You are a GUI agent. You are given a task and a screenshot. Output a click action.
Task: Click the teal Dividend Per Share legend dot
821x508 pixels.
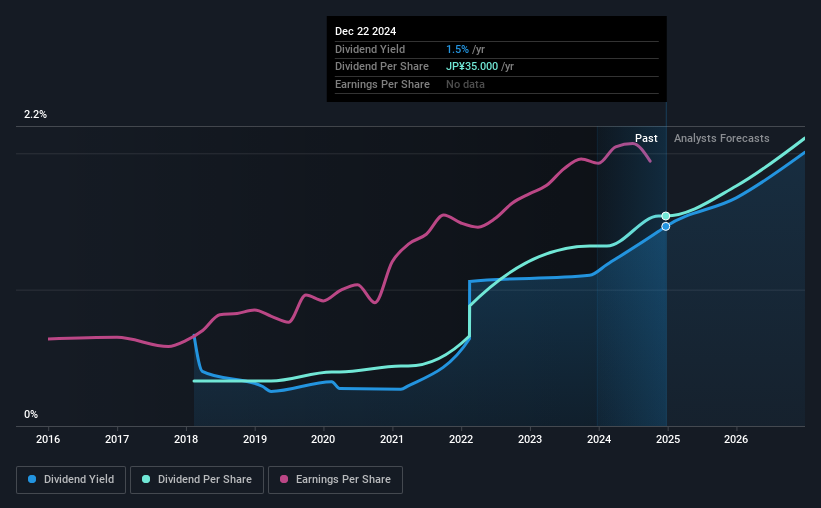tap(146, 479)
